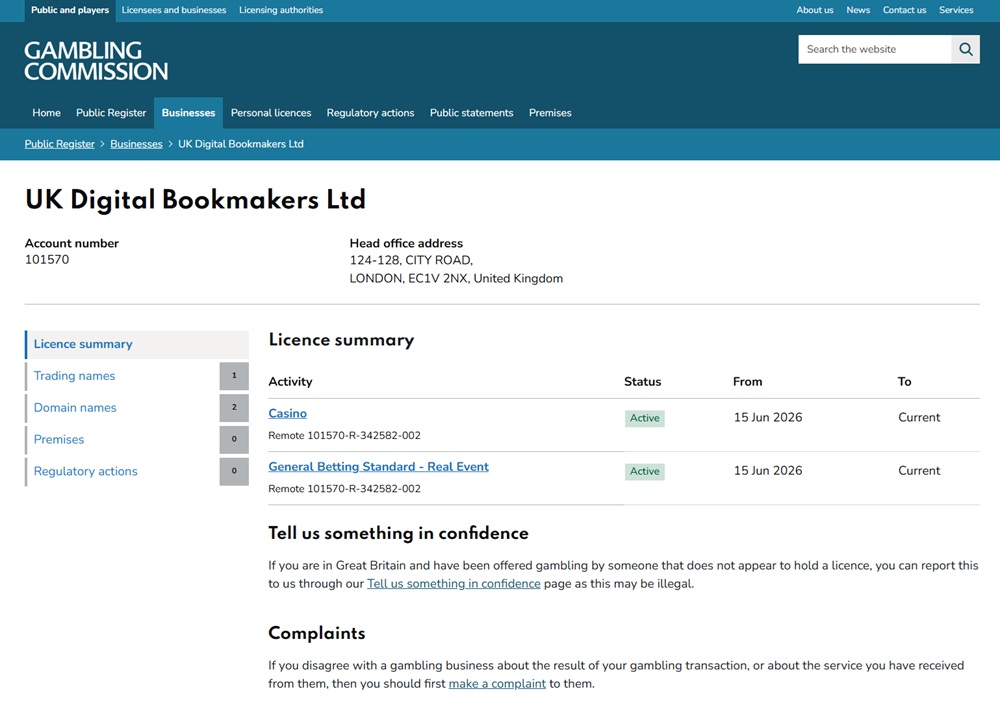Open Personal licences navigation item
This screenshot has height=704, width=1000.
[271, 113]
